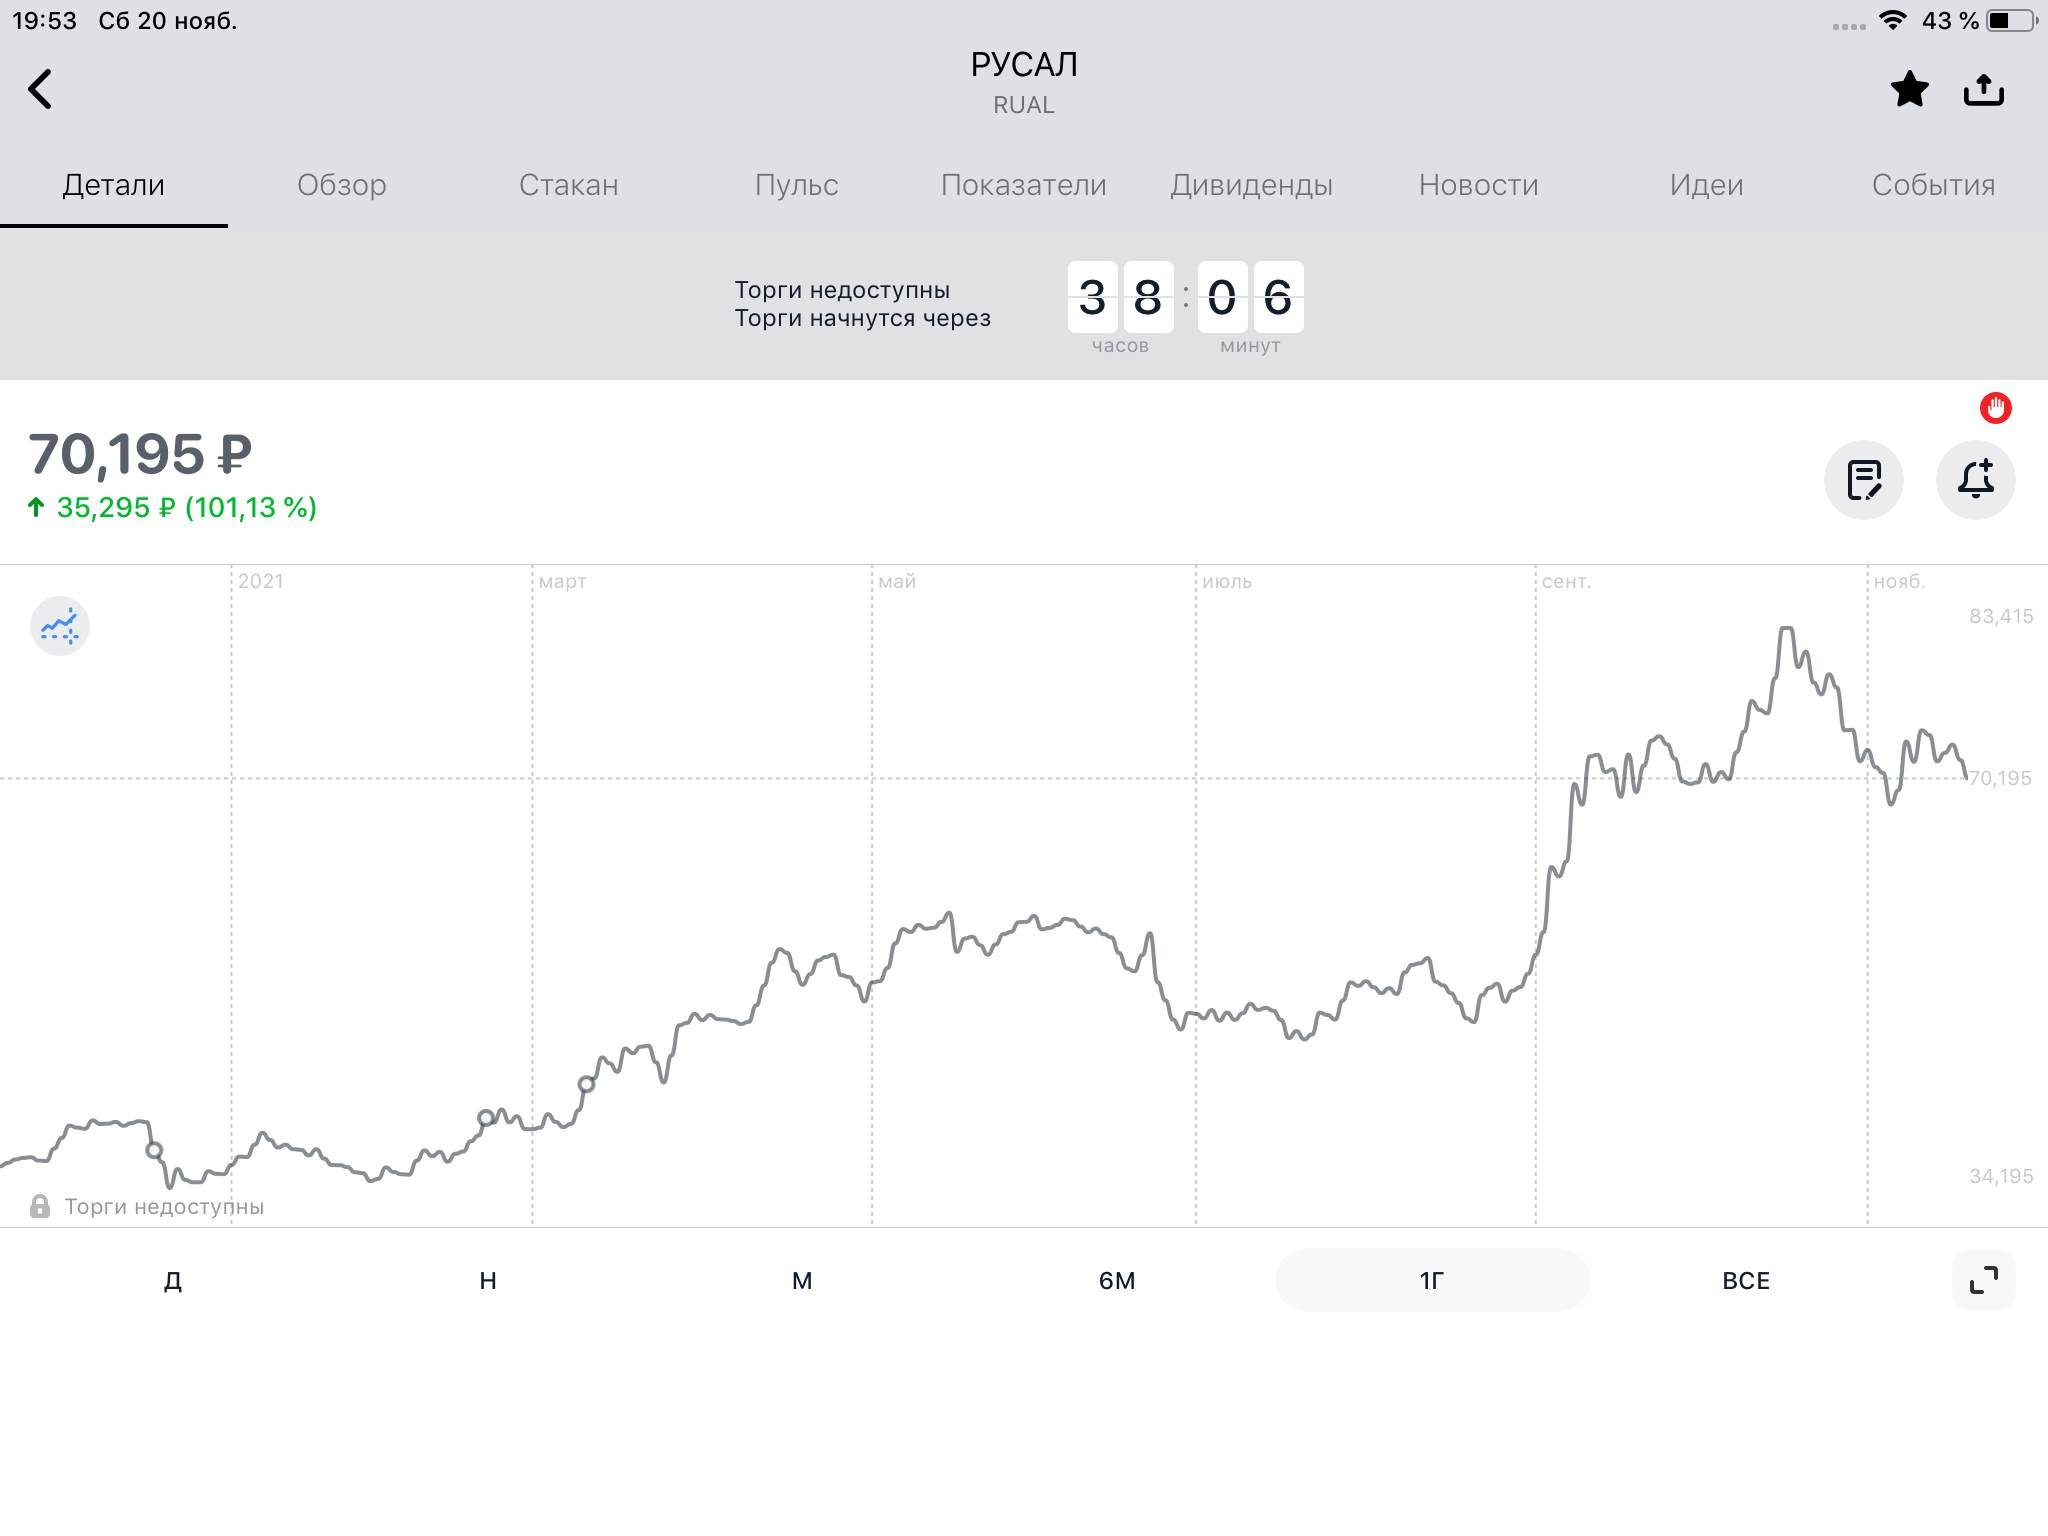
Task: Switch to the Обзор tab
Action: pyautogui.click(x=342, y=185)
